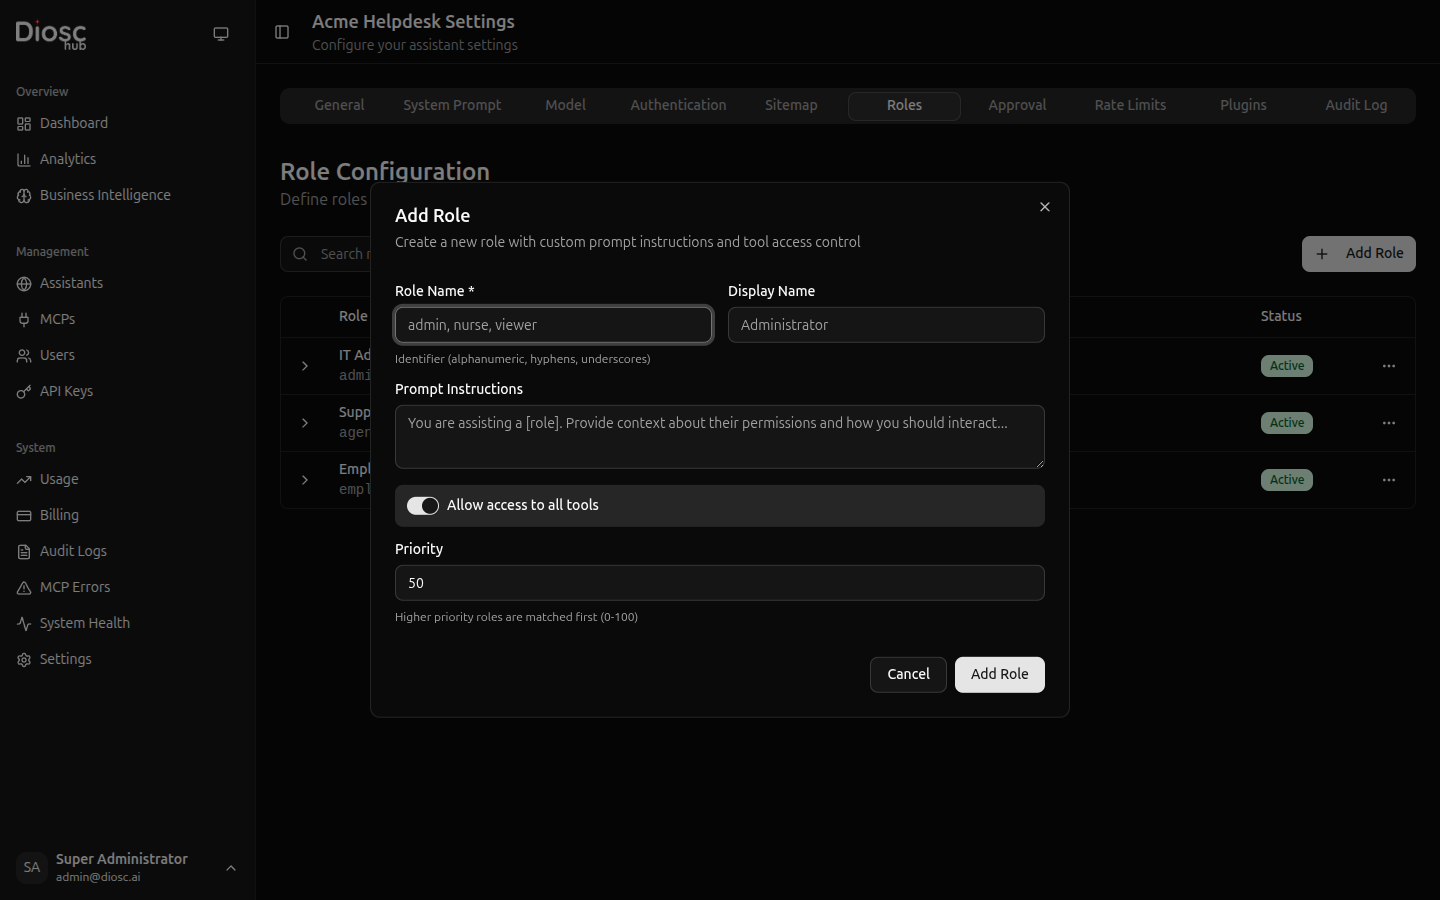Switch to the Rate Limits tab
Viewport: 1440px width, 900px height.
coord(1130,105)
